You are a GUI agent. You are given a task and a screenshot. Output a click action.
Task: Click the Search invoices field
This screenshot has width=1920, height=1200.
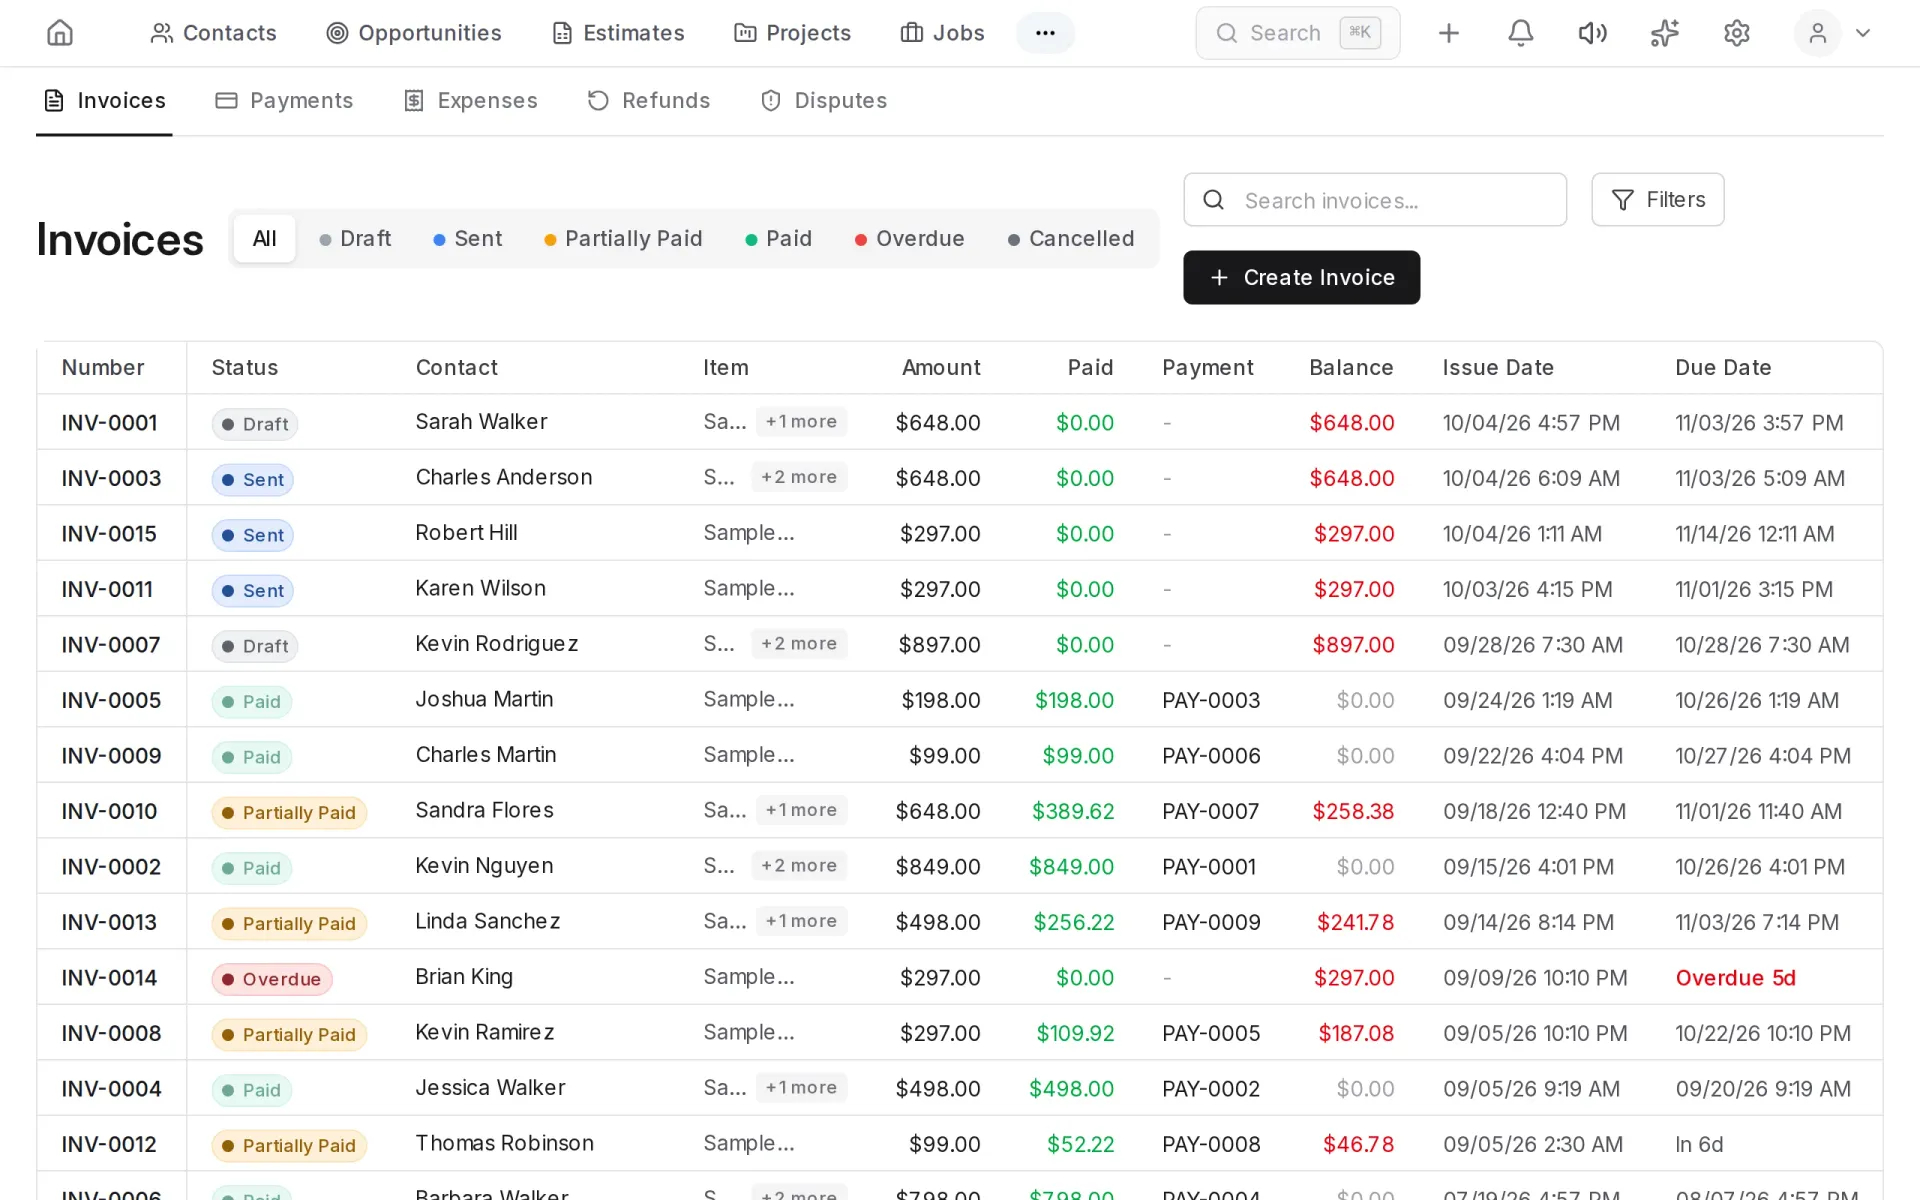[x=1375, y=200]
